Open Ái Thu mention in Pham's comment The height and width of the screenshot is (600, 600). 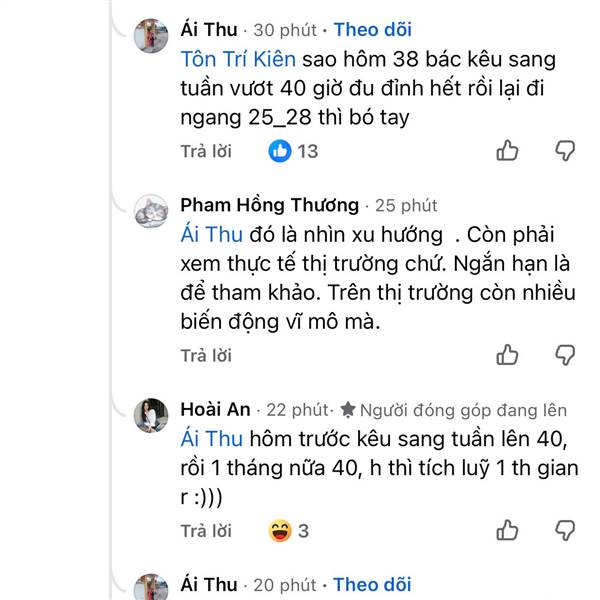click(x=213, y=234)
